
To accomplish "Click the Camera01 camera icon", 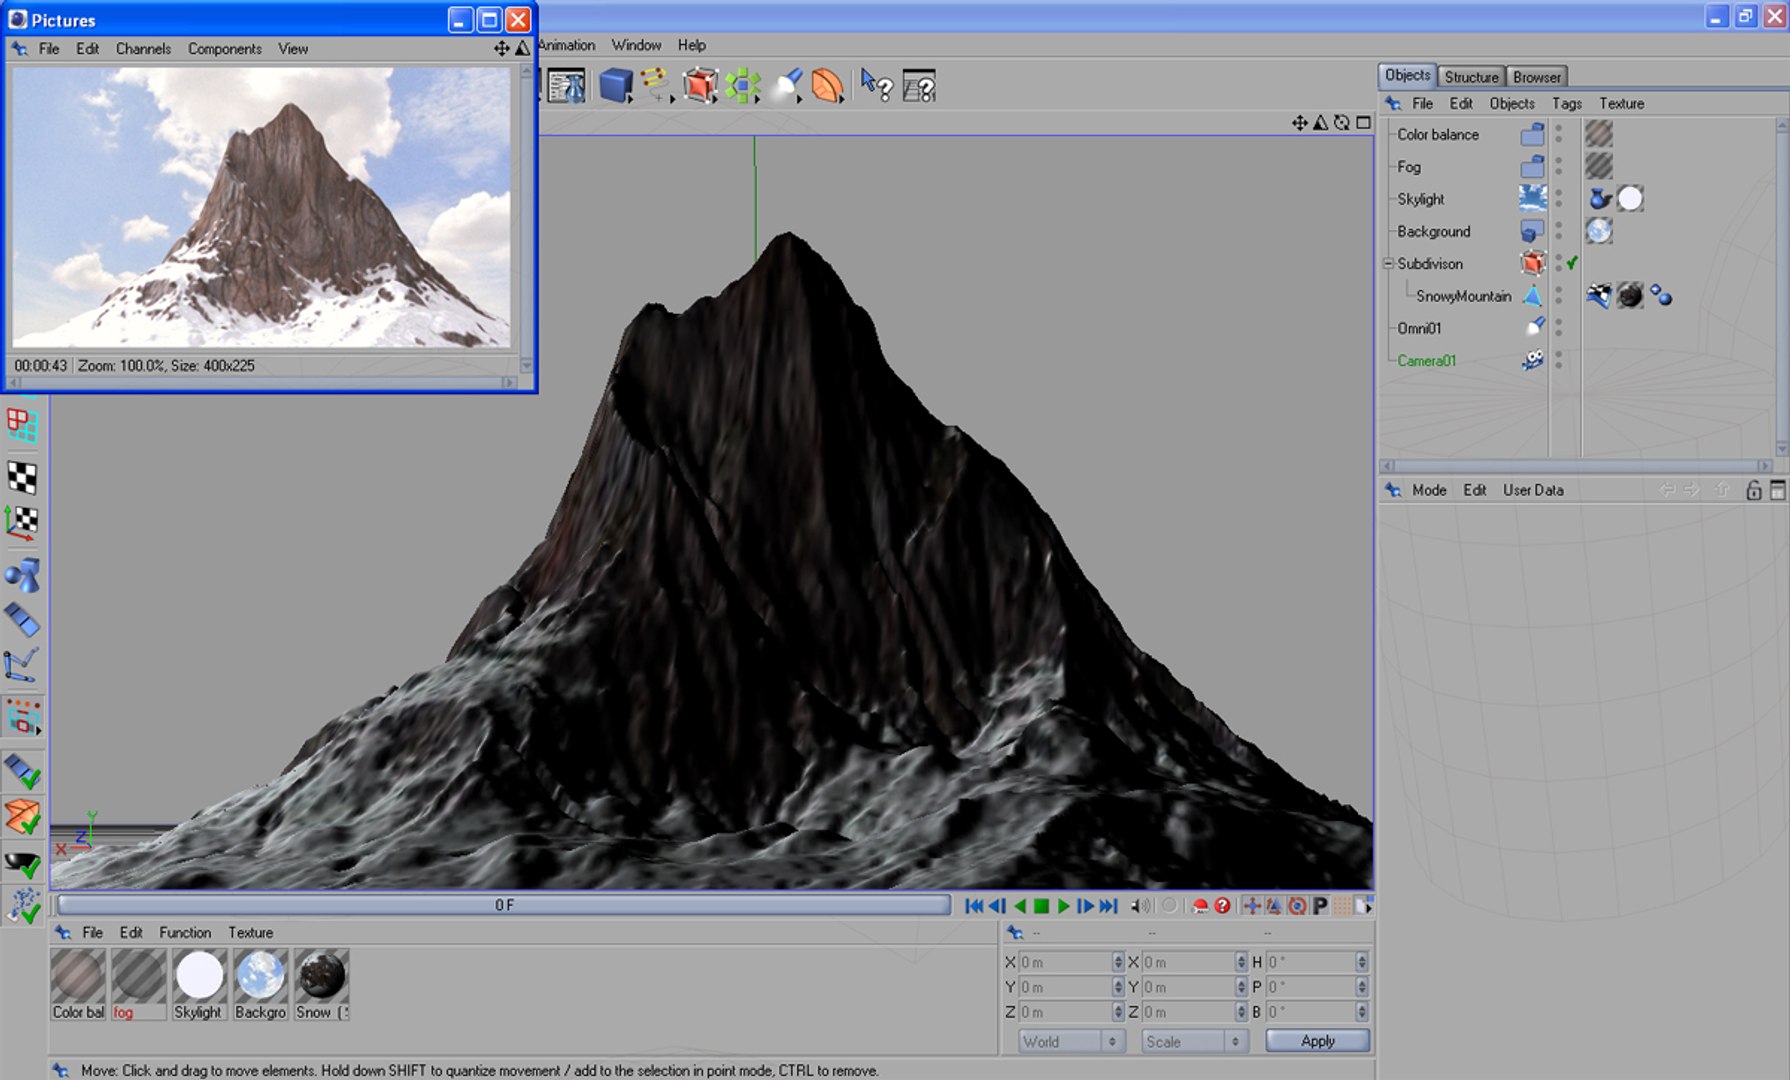I will (1532, 360).
